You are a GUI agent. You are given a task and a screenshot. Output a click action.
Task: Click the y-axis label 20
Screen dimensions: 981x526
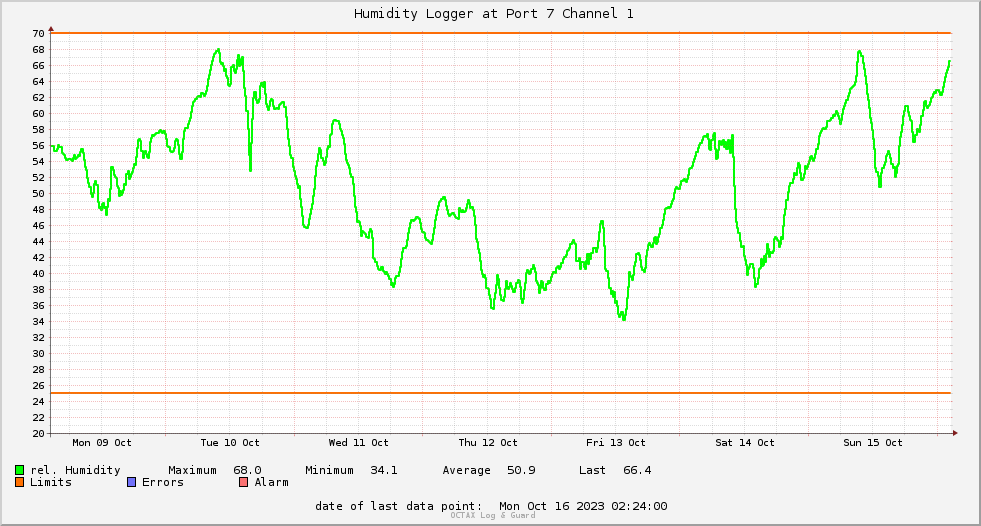(38, 433)
